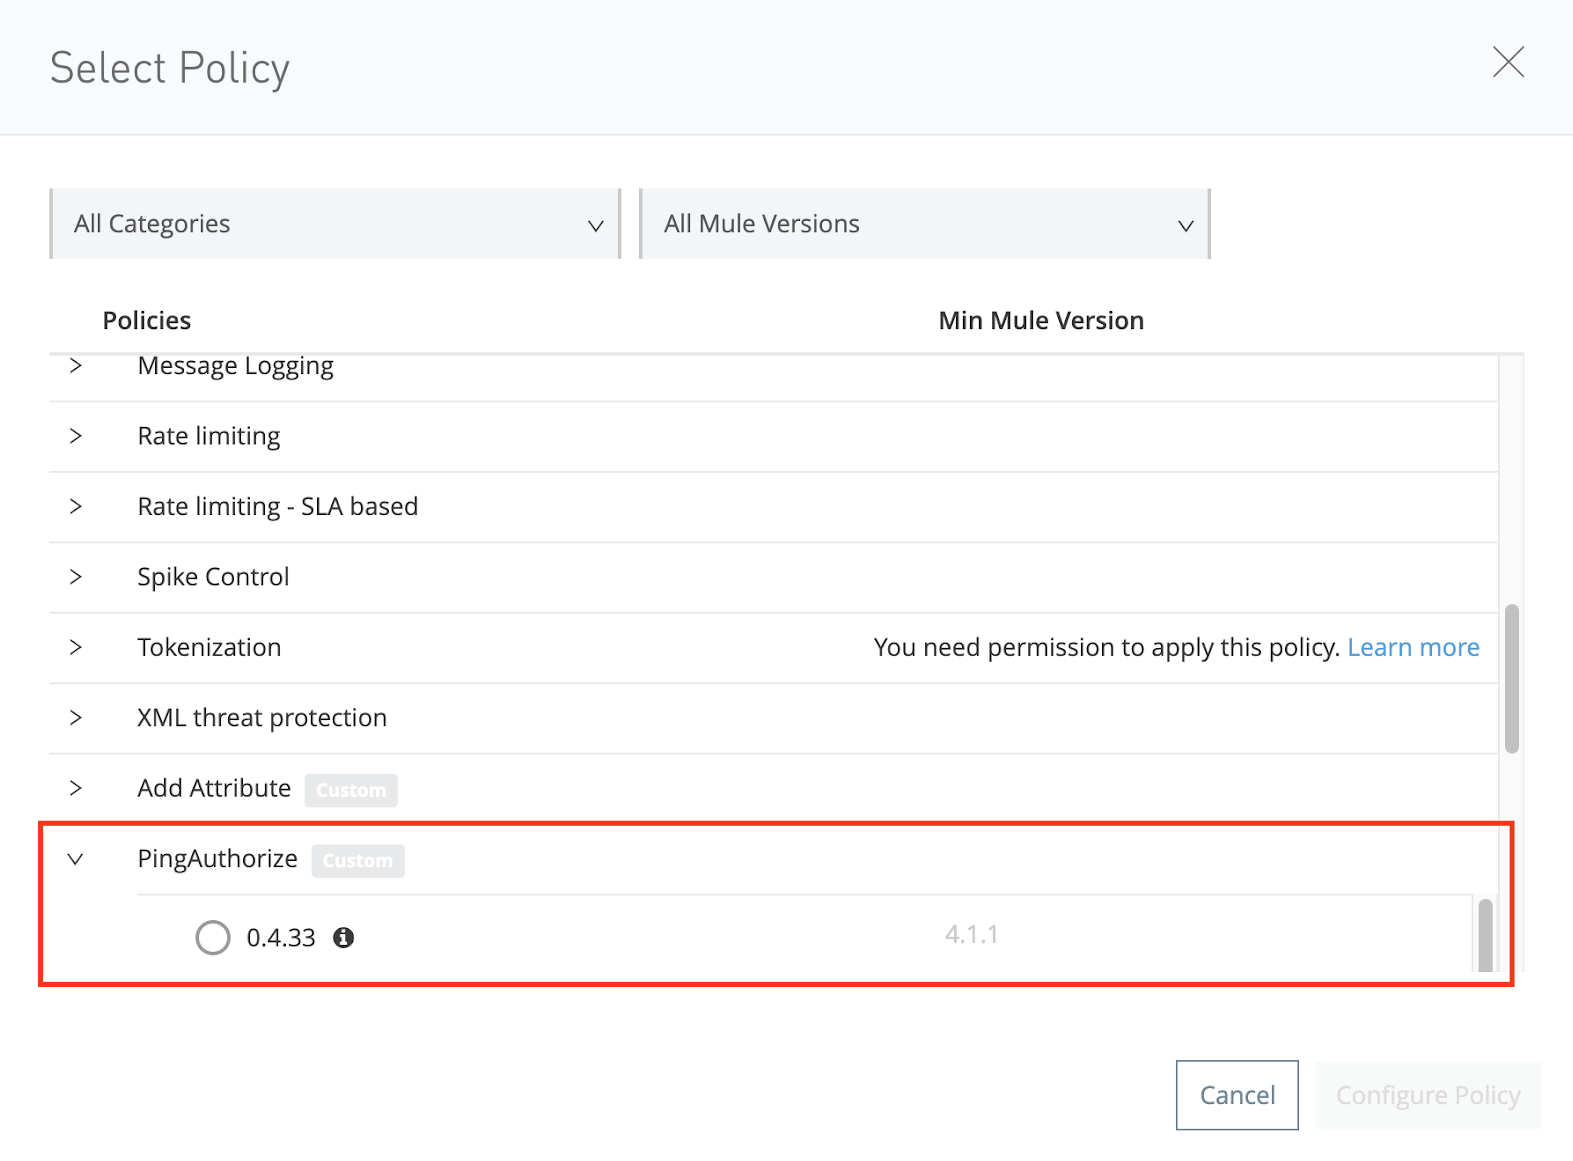The height and width of the screenshot is (1161, 1573).
Task: Expand the XML threat protection policy
Action: [76, 718]
